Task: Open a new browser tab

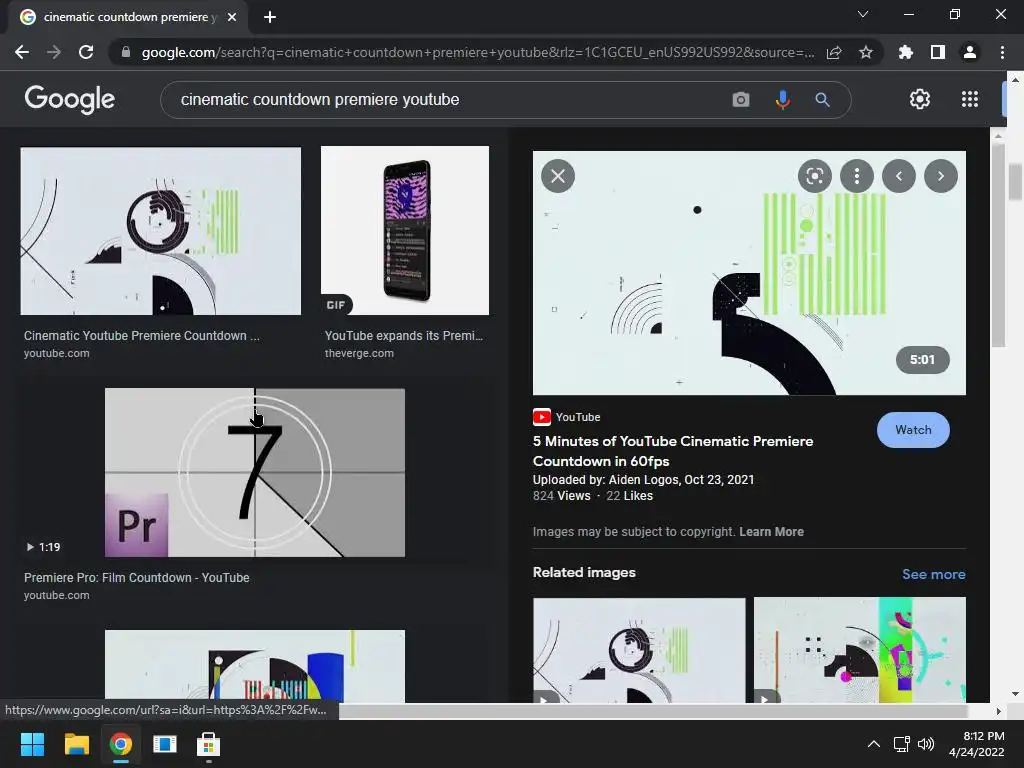Action: 270,17
